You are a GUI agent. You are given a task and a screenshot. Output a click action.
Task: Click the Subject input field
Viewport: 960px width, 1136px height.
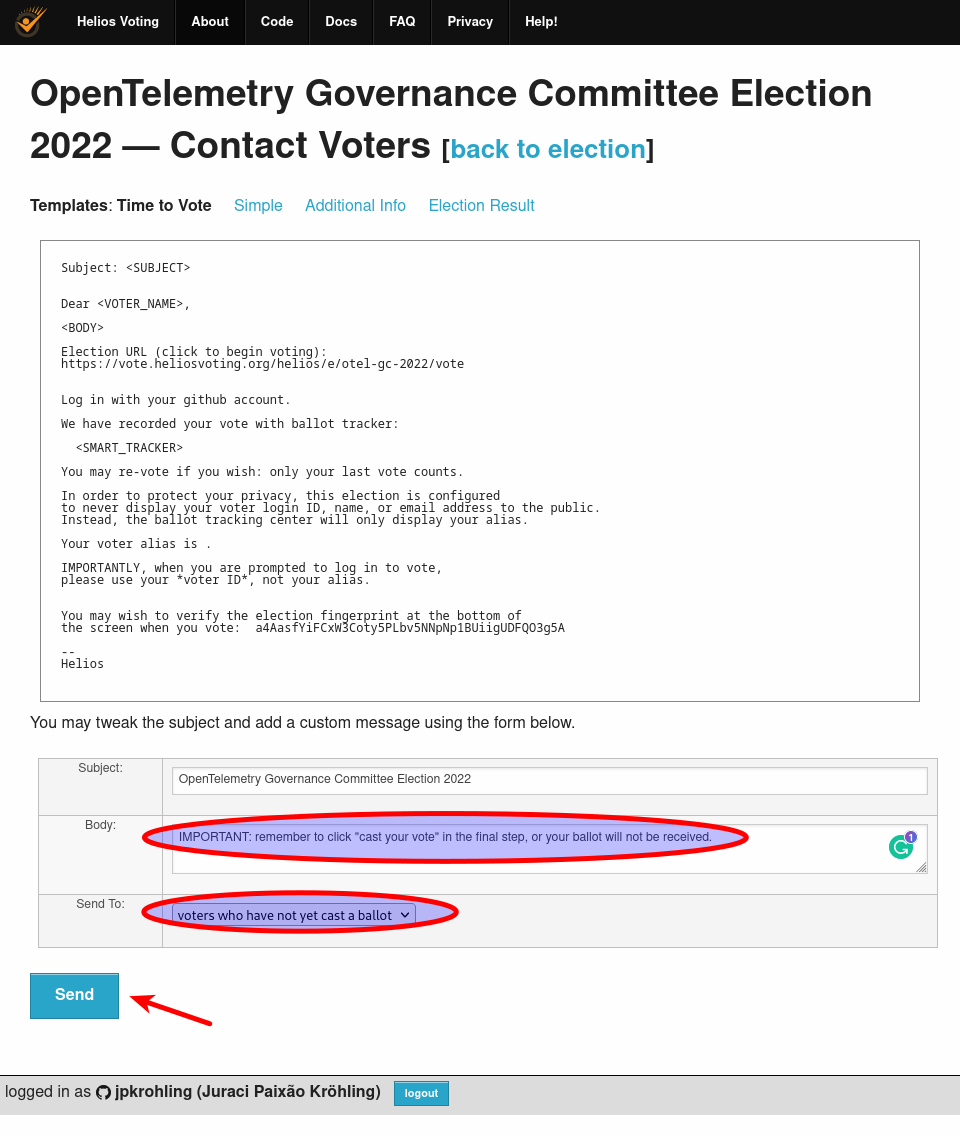[549, 780]
